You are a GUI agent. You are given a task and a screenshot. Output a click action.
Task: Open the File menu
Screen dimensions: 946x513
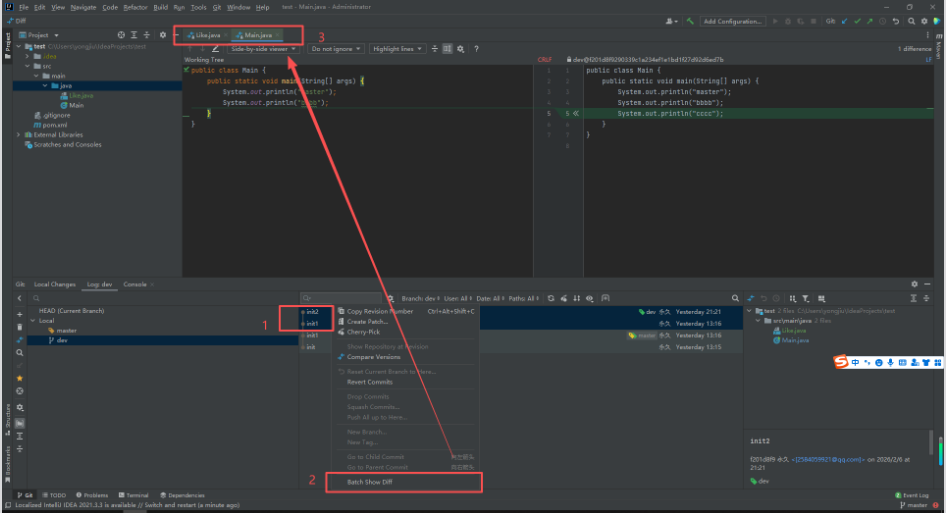[x=24, y=7]
